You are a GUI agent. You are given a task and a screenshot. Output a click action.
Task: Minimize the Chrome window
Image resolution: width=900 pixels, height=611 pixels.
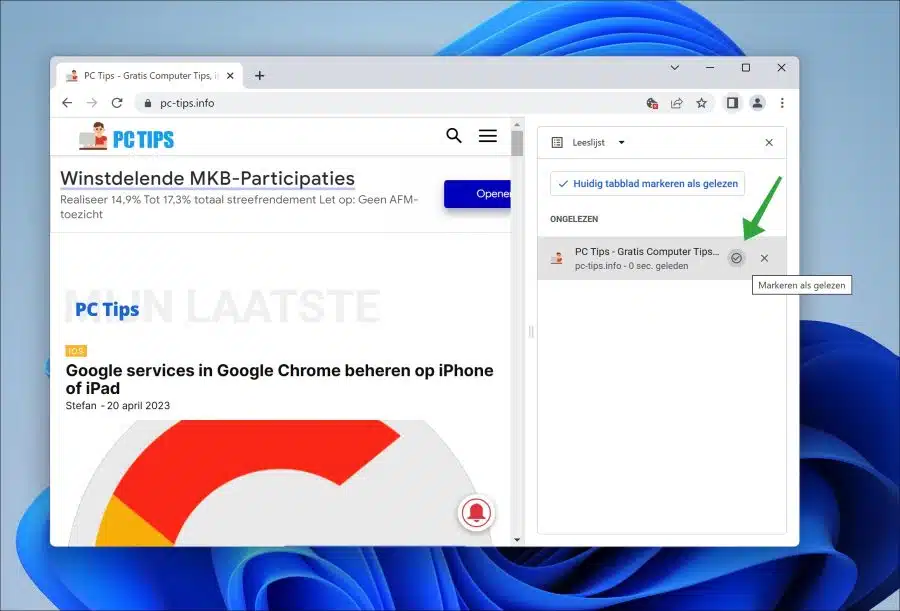coord(710,68)
